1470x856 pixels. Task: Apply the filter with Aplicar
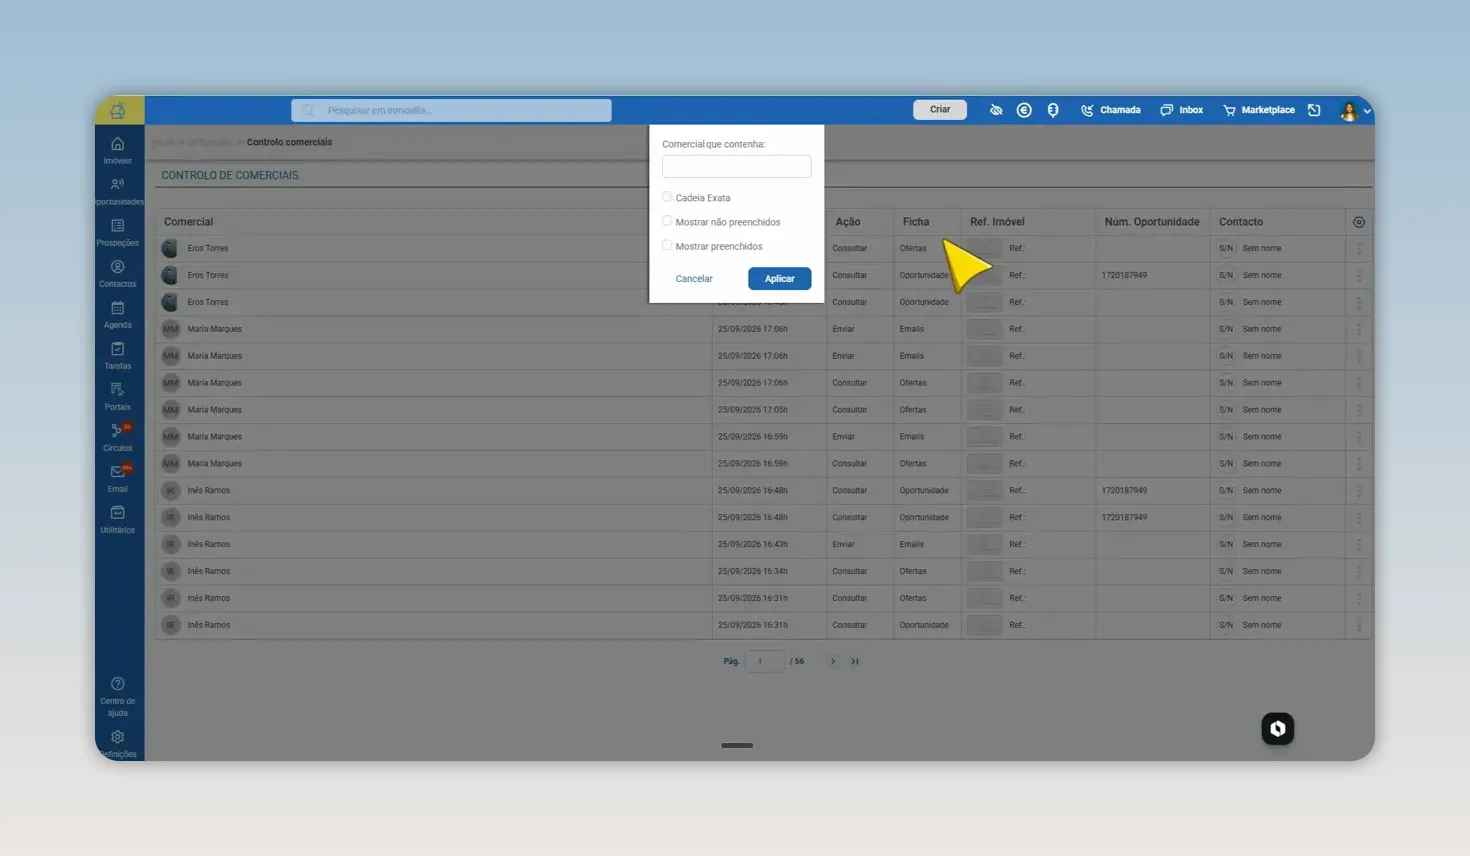[x=779, y=279]
